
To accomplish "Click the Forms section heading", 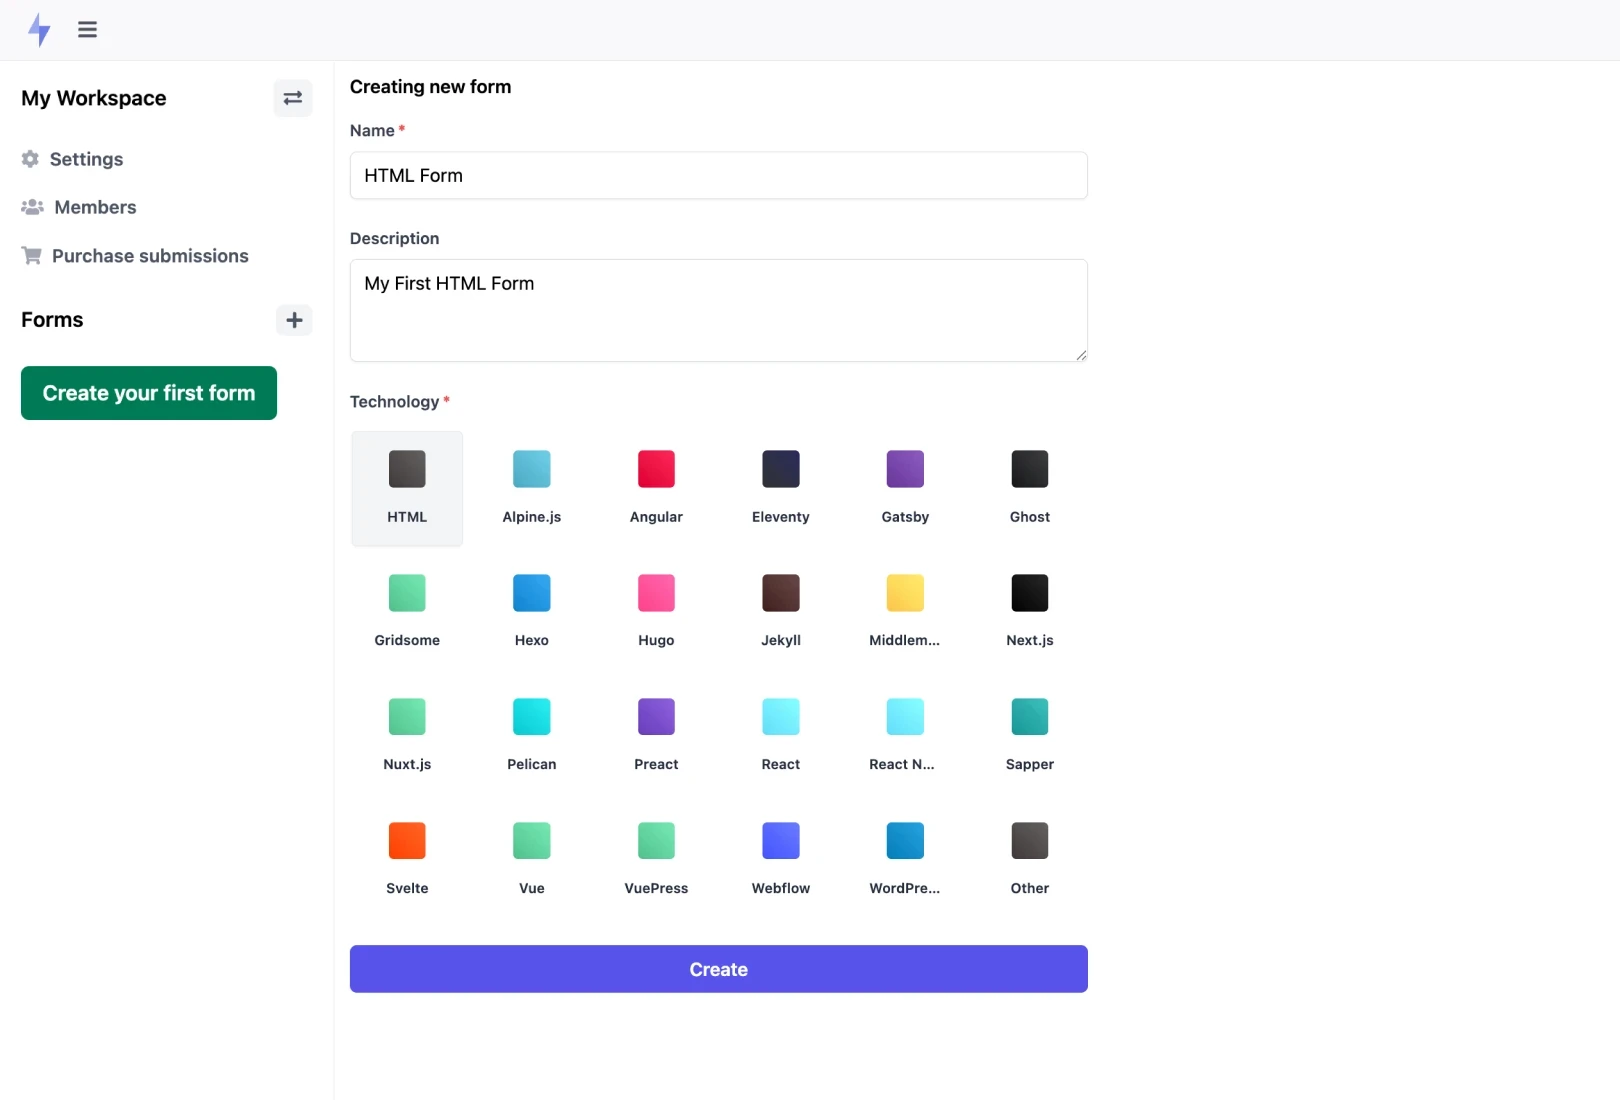I will [52, 320].
